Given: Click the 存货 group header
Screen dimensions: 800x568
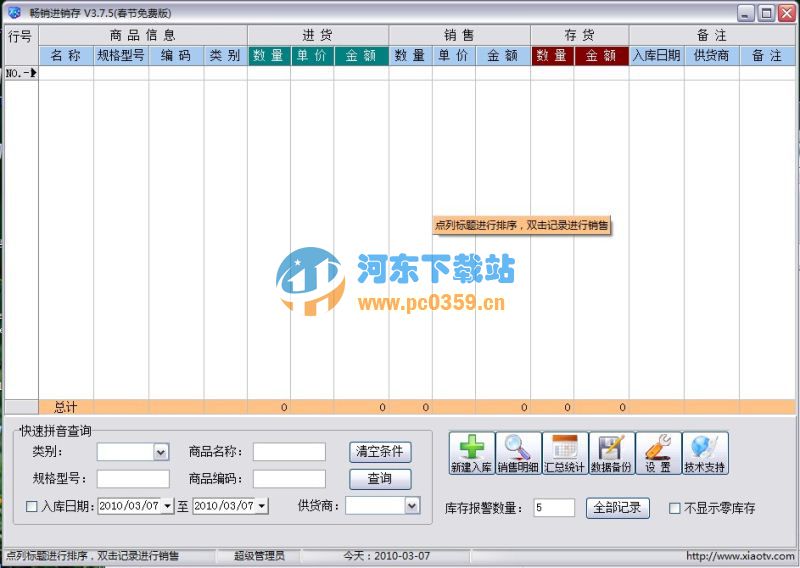Looking at the screenshot, I should point(580,35).
